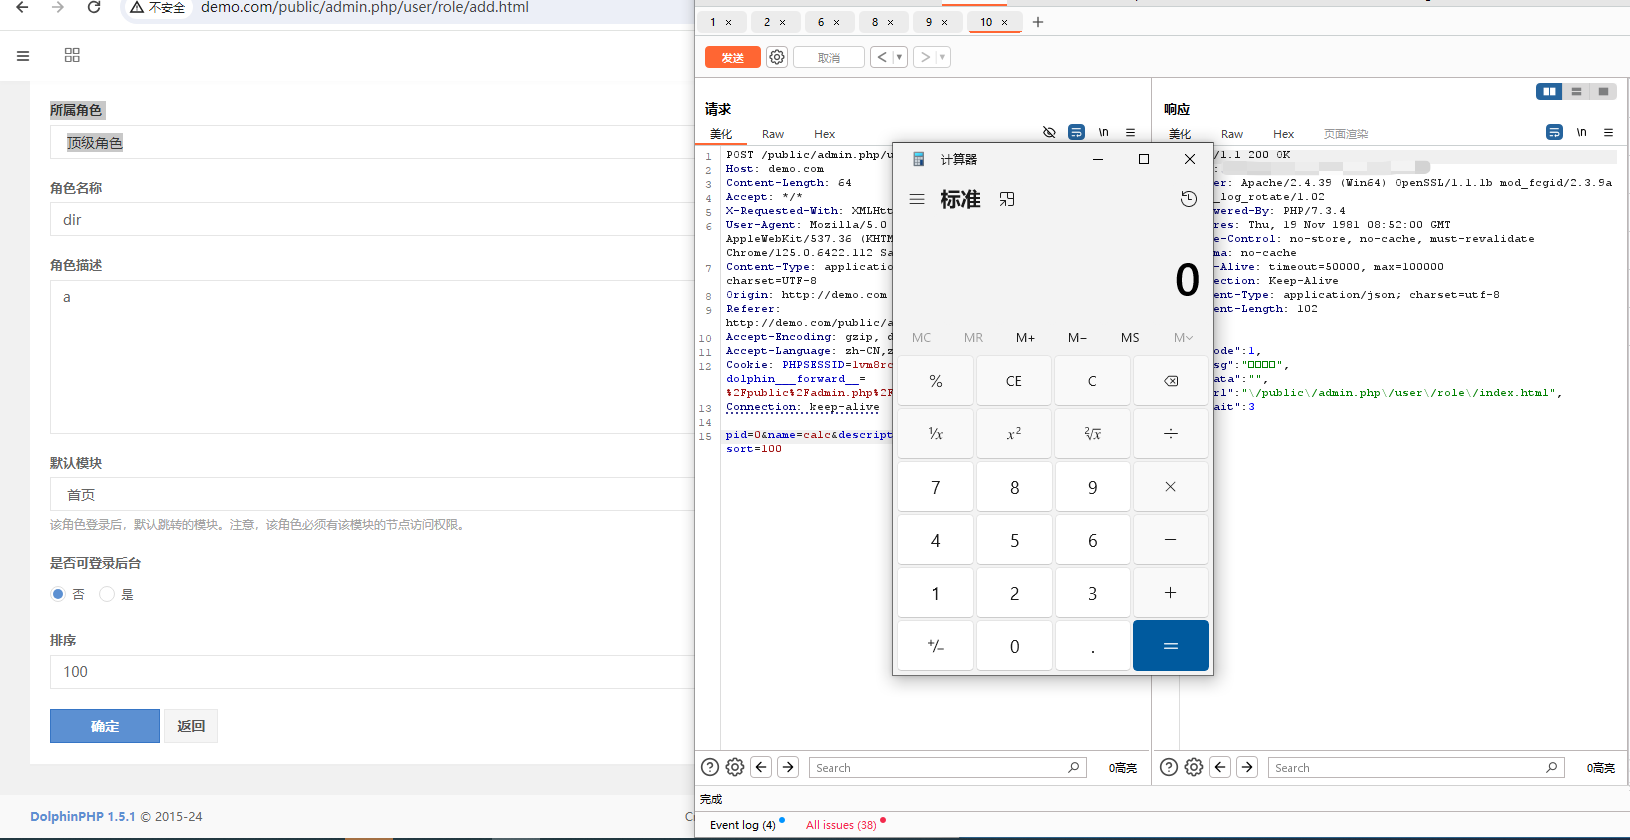Open 所属角色 dropdown showing 顶级角色
The height and width of the screenshot is (840, 1630).
point(372,143)
